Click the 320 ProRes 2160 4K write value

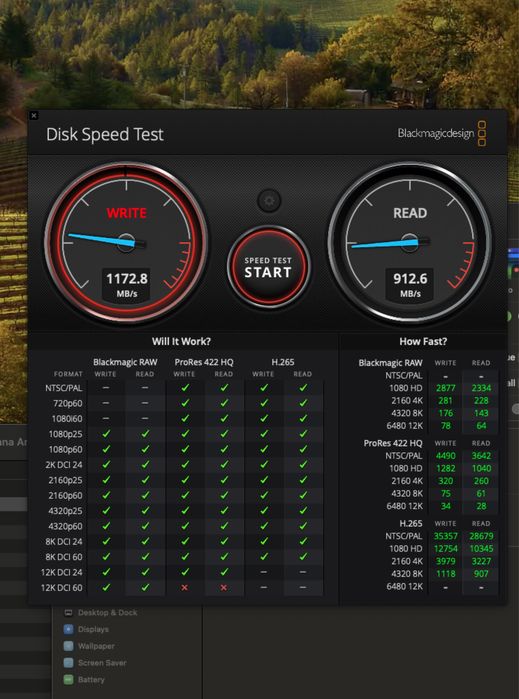[x=445, y=481]
